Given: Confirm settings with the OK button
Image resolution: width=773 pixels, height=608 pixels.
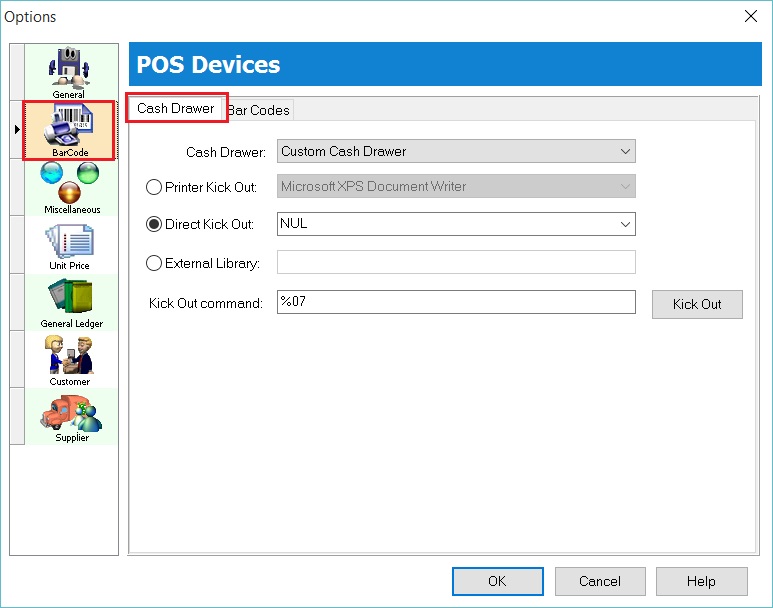Looking at the screenshot, I should (497, 581).
